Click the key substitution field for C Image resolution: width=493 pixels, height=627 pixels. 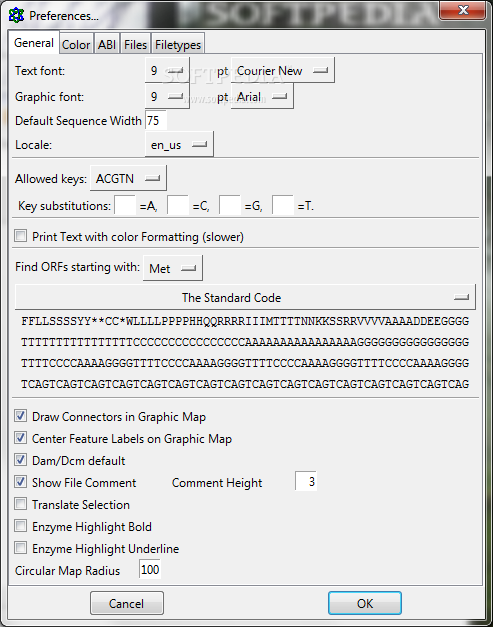178,205
